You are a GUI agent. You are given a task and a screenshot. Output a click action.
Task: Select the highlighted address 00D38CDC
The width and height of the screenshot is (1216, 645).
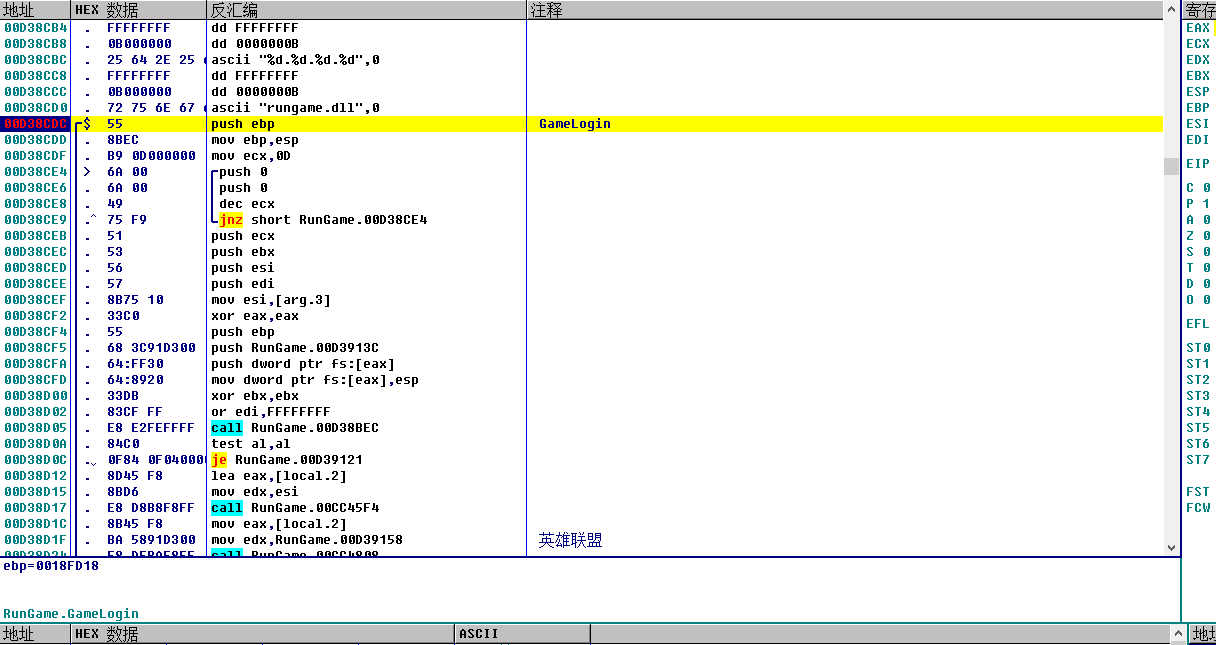click(x=35, y=124)
